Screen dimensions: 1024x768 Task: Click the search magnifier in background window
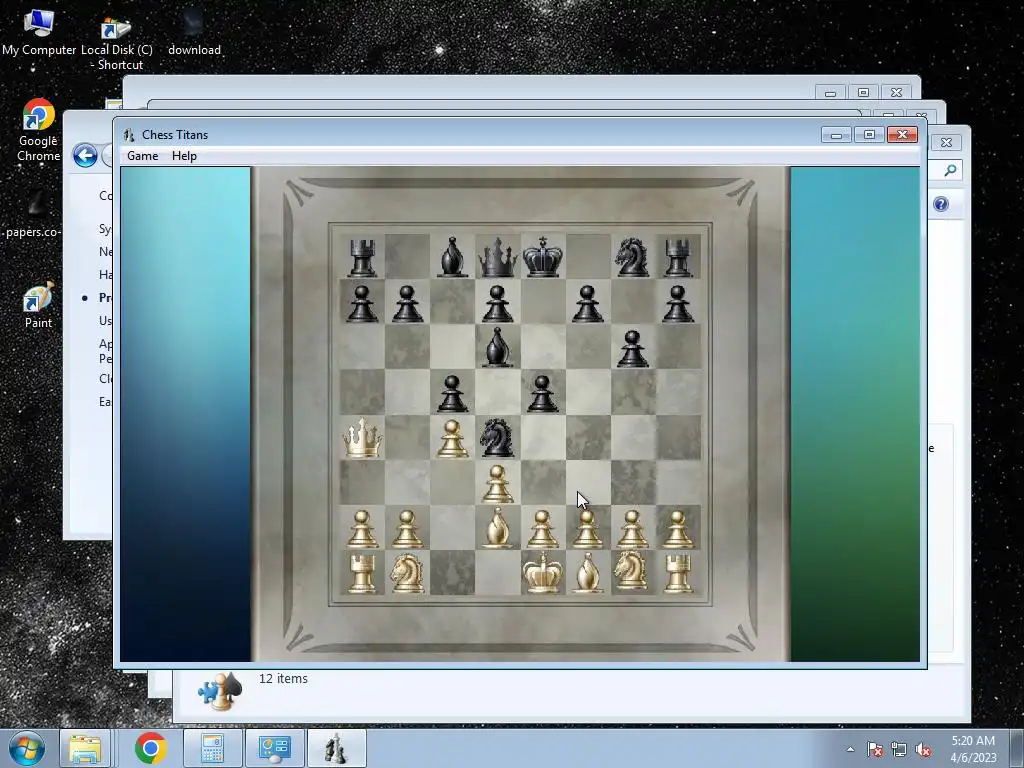point(950,170)
